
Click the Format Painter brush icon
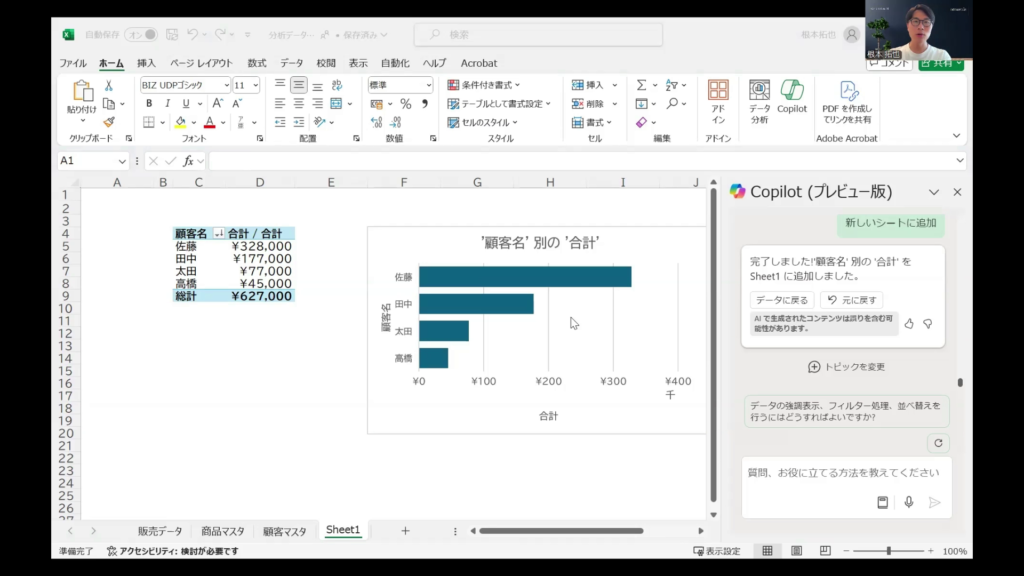[x=109, y=122]
